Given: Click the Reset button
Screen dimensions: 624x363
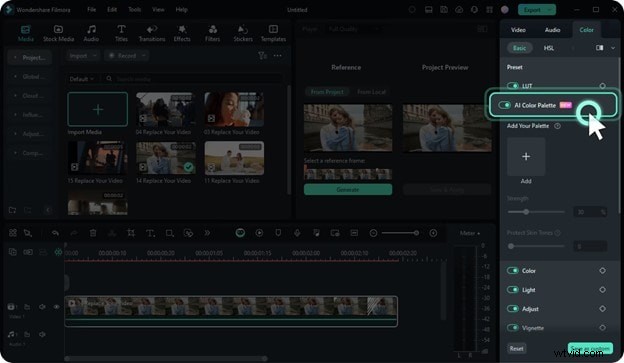Looking at the screenshot, I should tap(517, 349).
